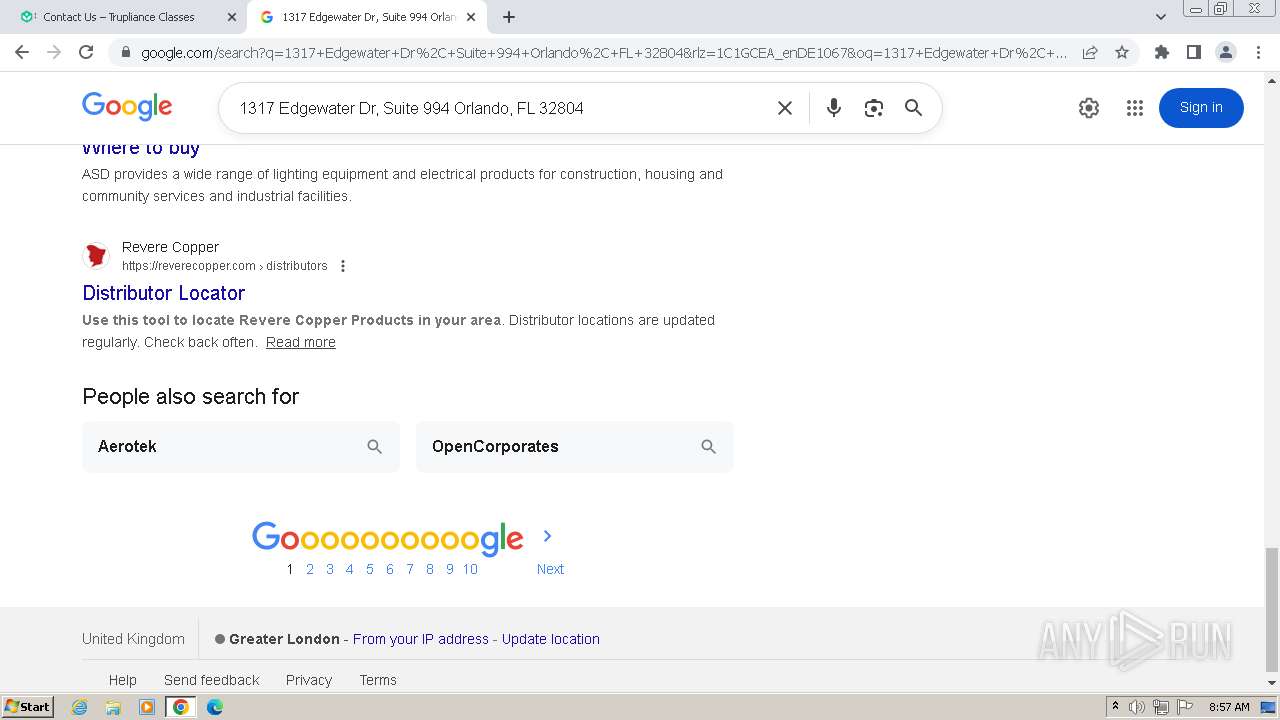Open Send feedback footer link
The height and width of the screenshot is (720, 1280).
(x=212, y=680)
